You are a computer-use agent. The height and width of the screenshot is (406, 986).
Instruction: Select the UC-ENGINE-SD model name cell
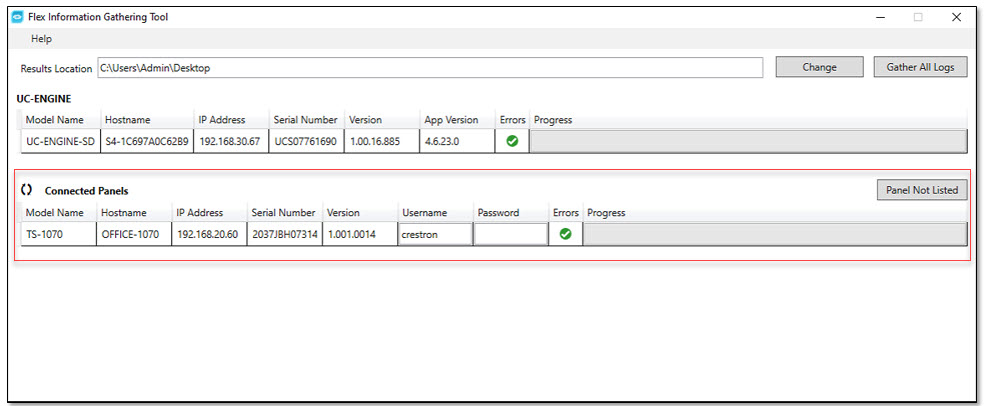[60, 141]
